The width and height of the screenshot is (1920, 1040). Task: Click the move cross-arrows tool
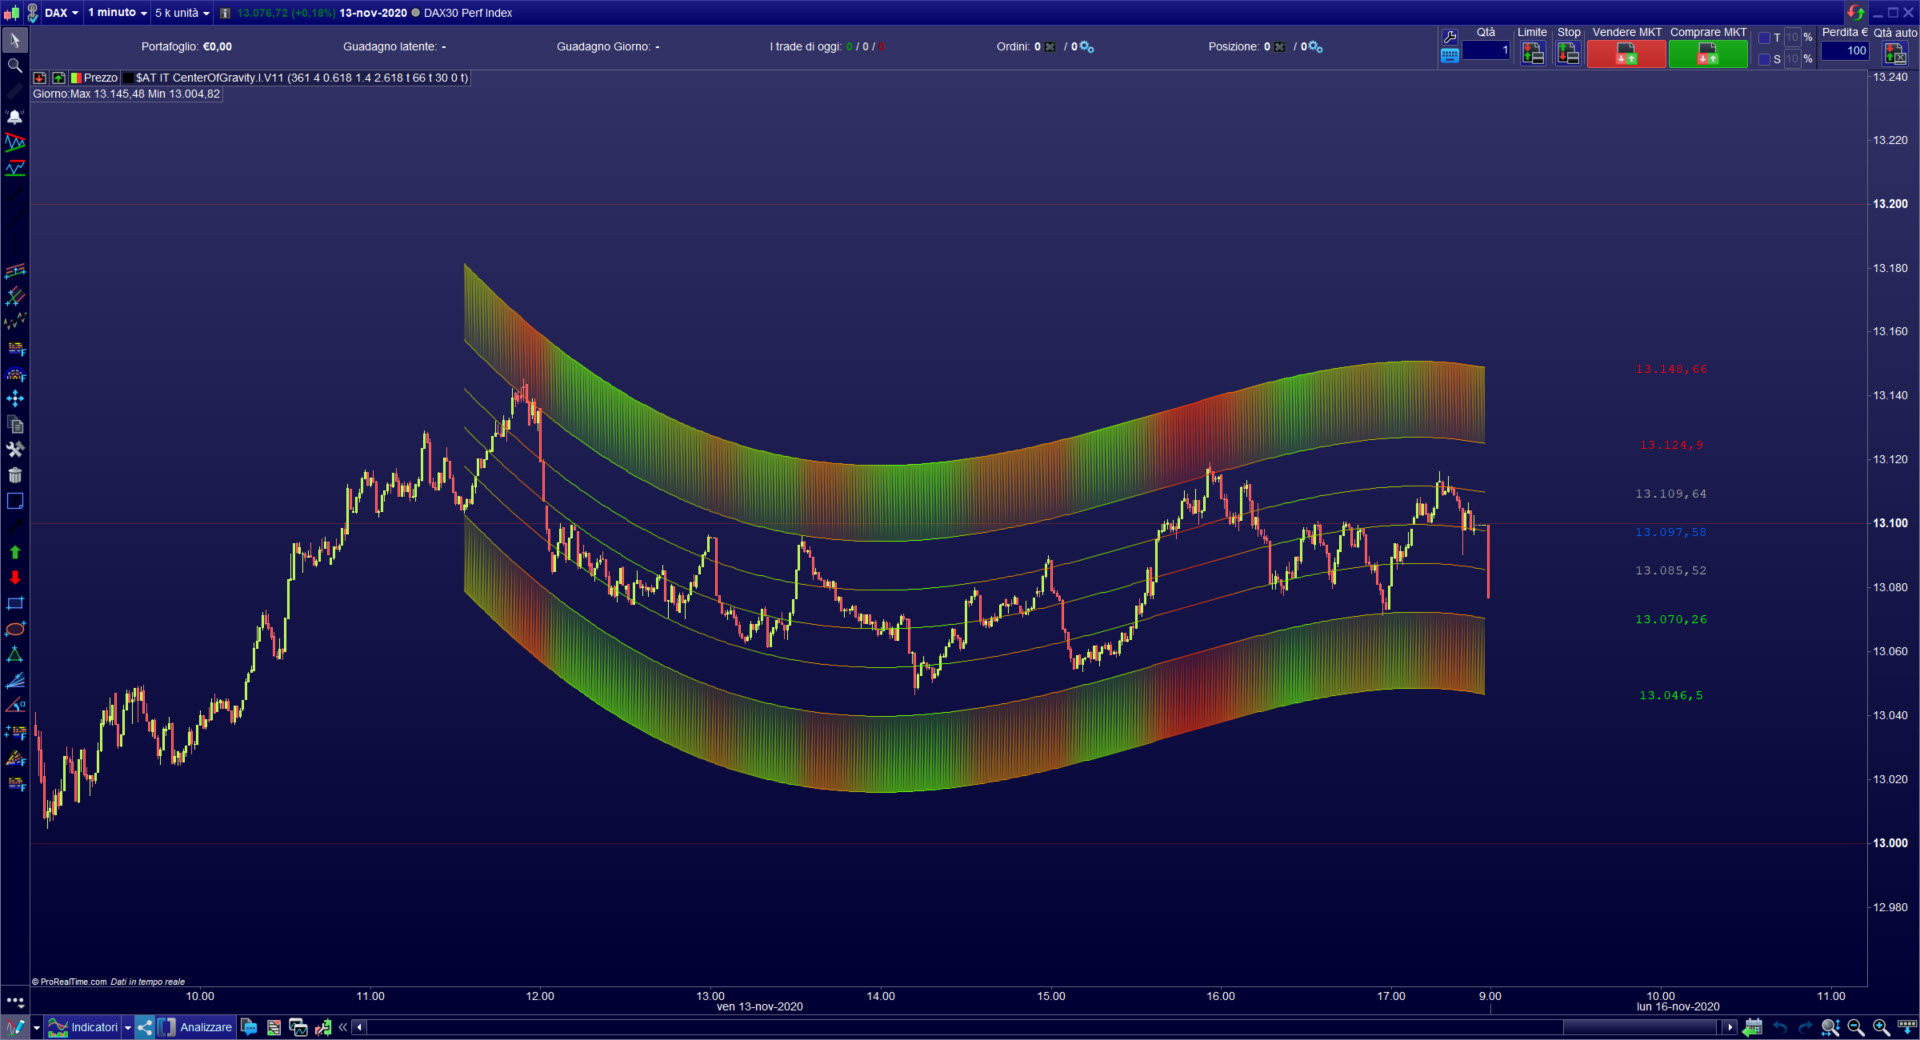15,399
